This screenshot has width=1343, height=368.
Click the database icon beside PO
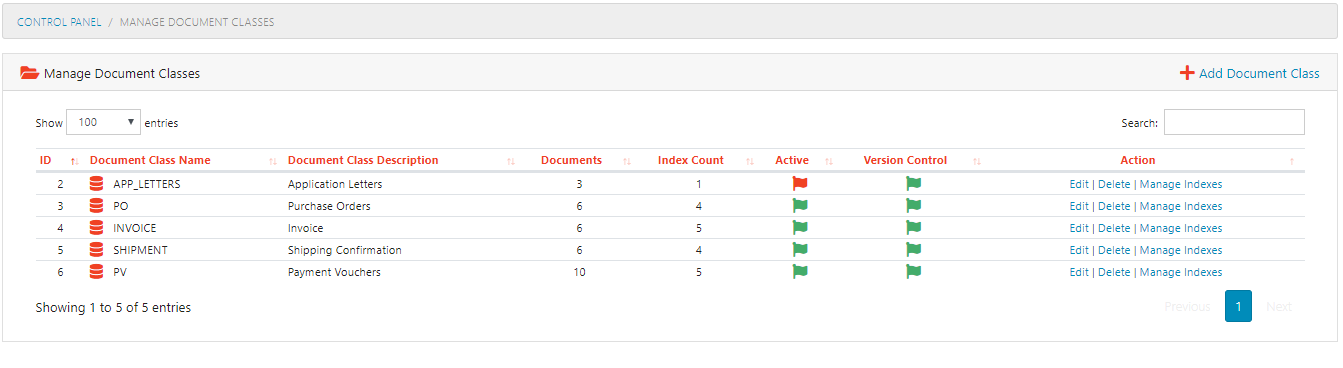[x=97, y=206]
